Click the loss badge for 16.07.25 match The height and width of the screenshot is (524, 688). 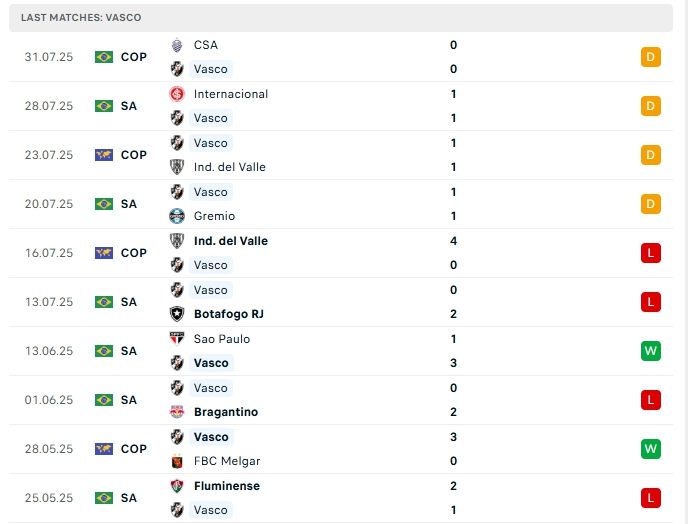pos(651,253)
